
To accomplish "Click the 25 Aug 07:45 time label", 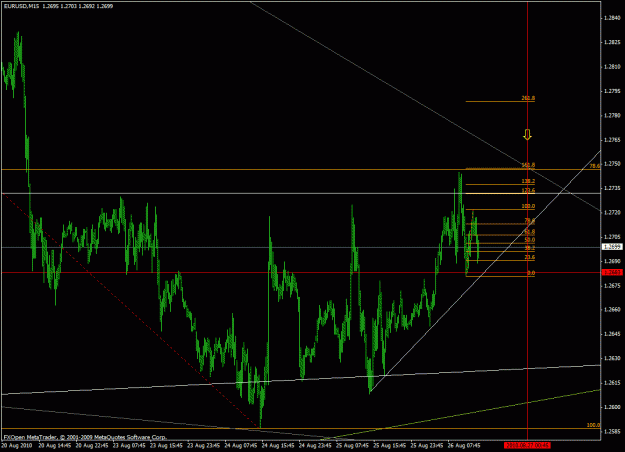I will (x=353, y=445).
